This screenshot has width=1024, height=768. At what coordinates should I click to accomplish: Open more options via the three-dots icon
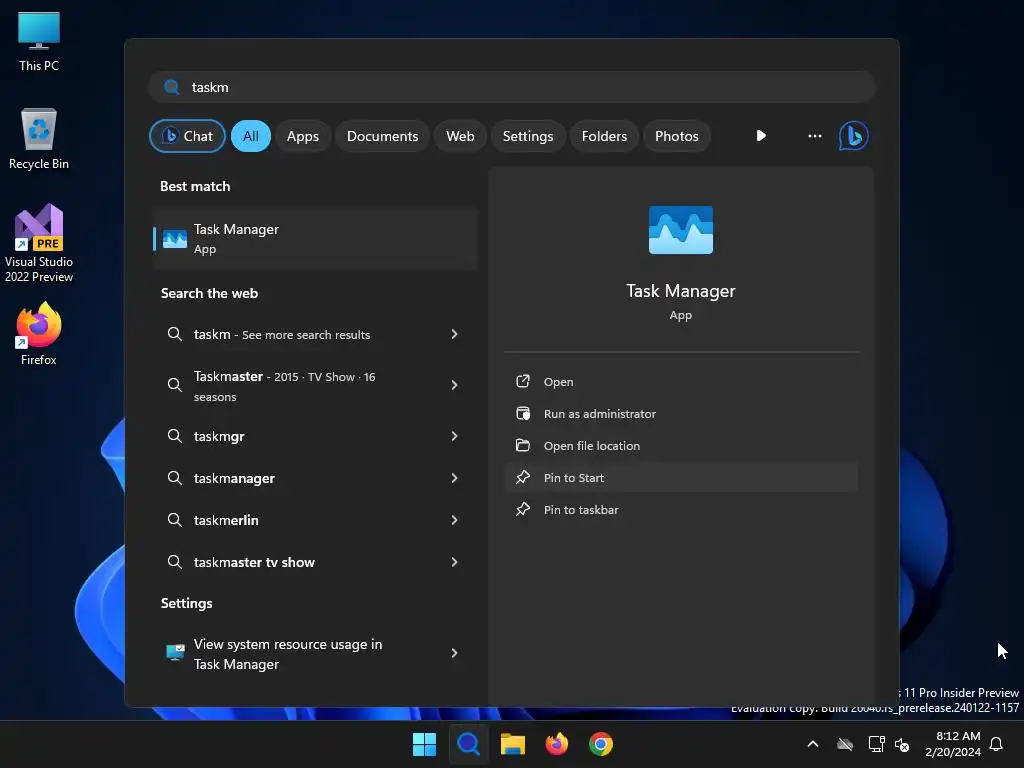click(x=814, y=136)
